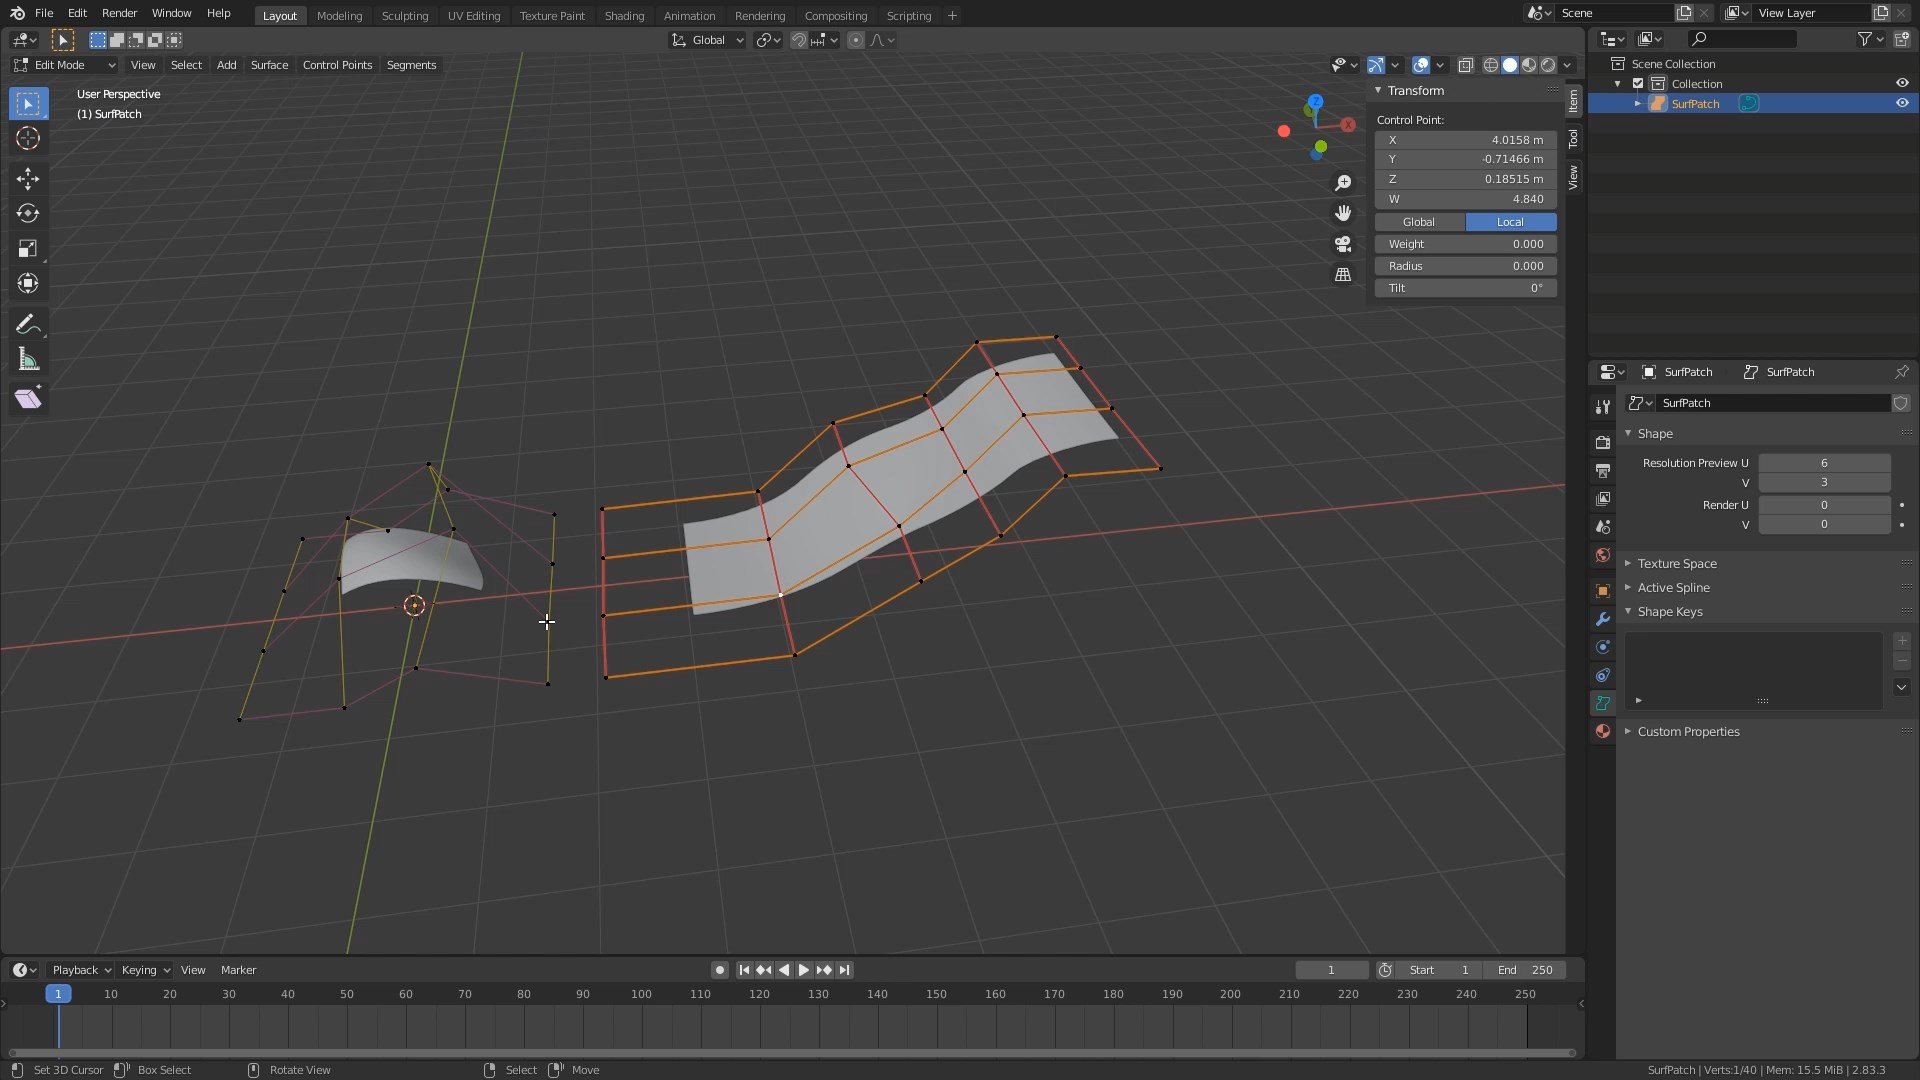Open the Modifiers wrench properties tab
This screenshot has width=1920, height=1080.
1603,619
